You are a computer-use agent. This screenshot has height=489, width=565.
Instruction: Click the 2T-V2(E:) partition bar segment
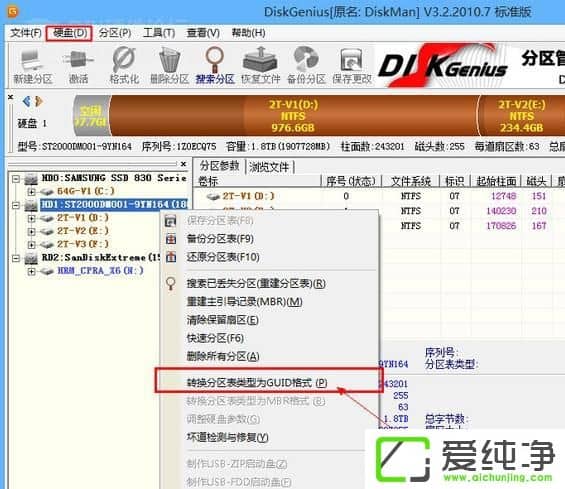[x=521, y=116]
